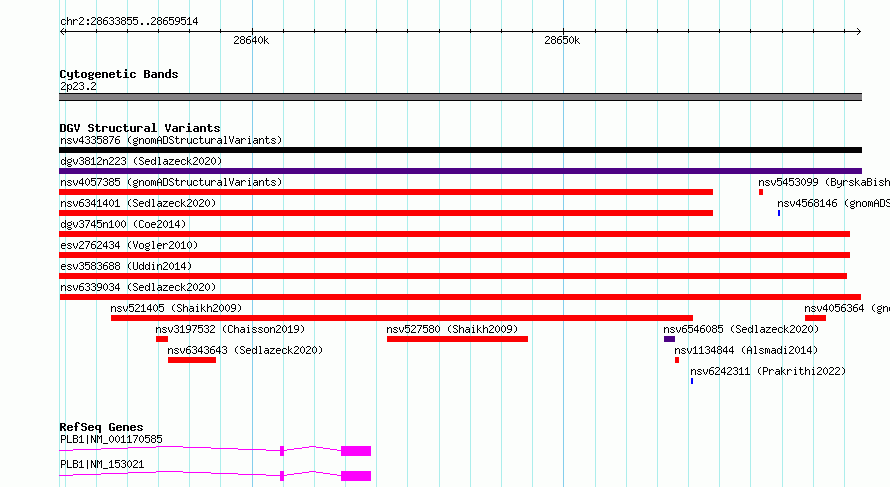Select the esv2762434 Vogler2010 variant bar
Viewport: 890px width, 487px height.
pos(455,255)
